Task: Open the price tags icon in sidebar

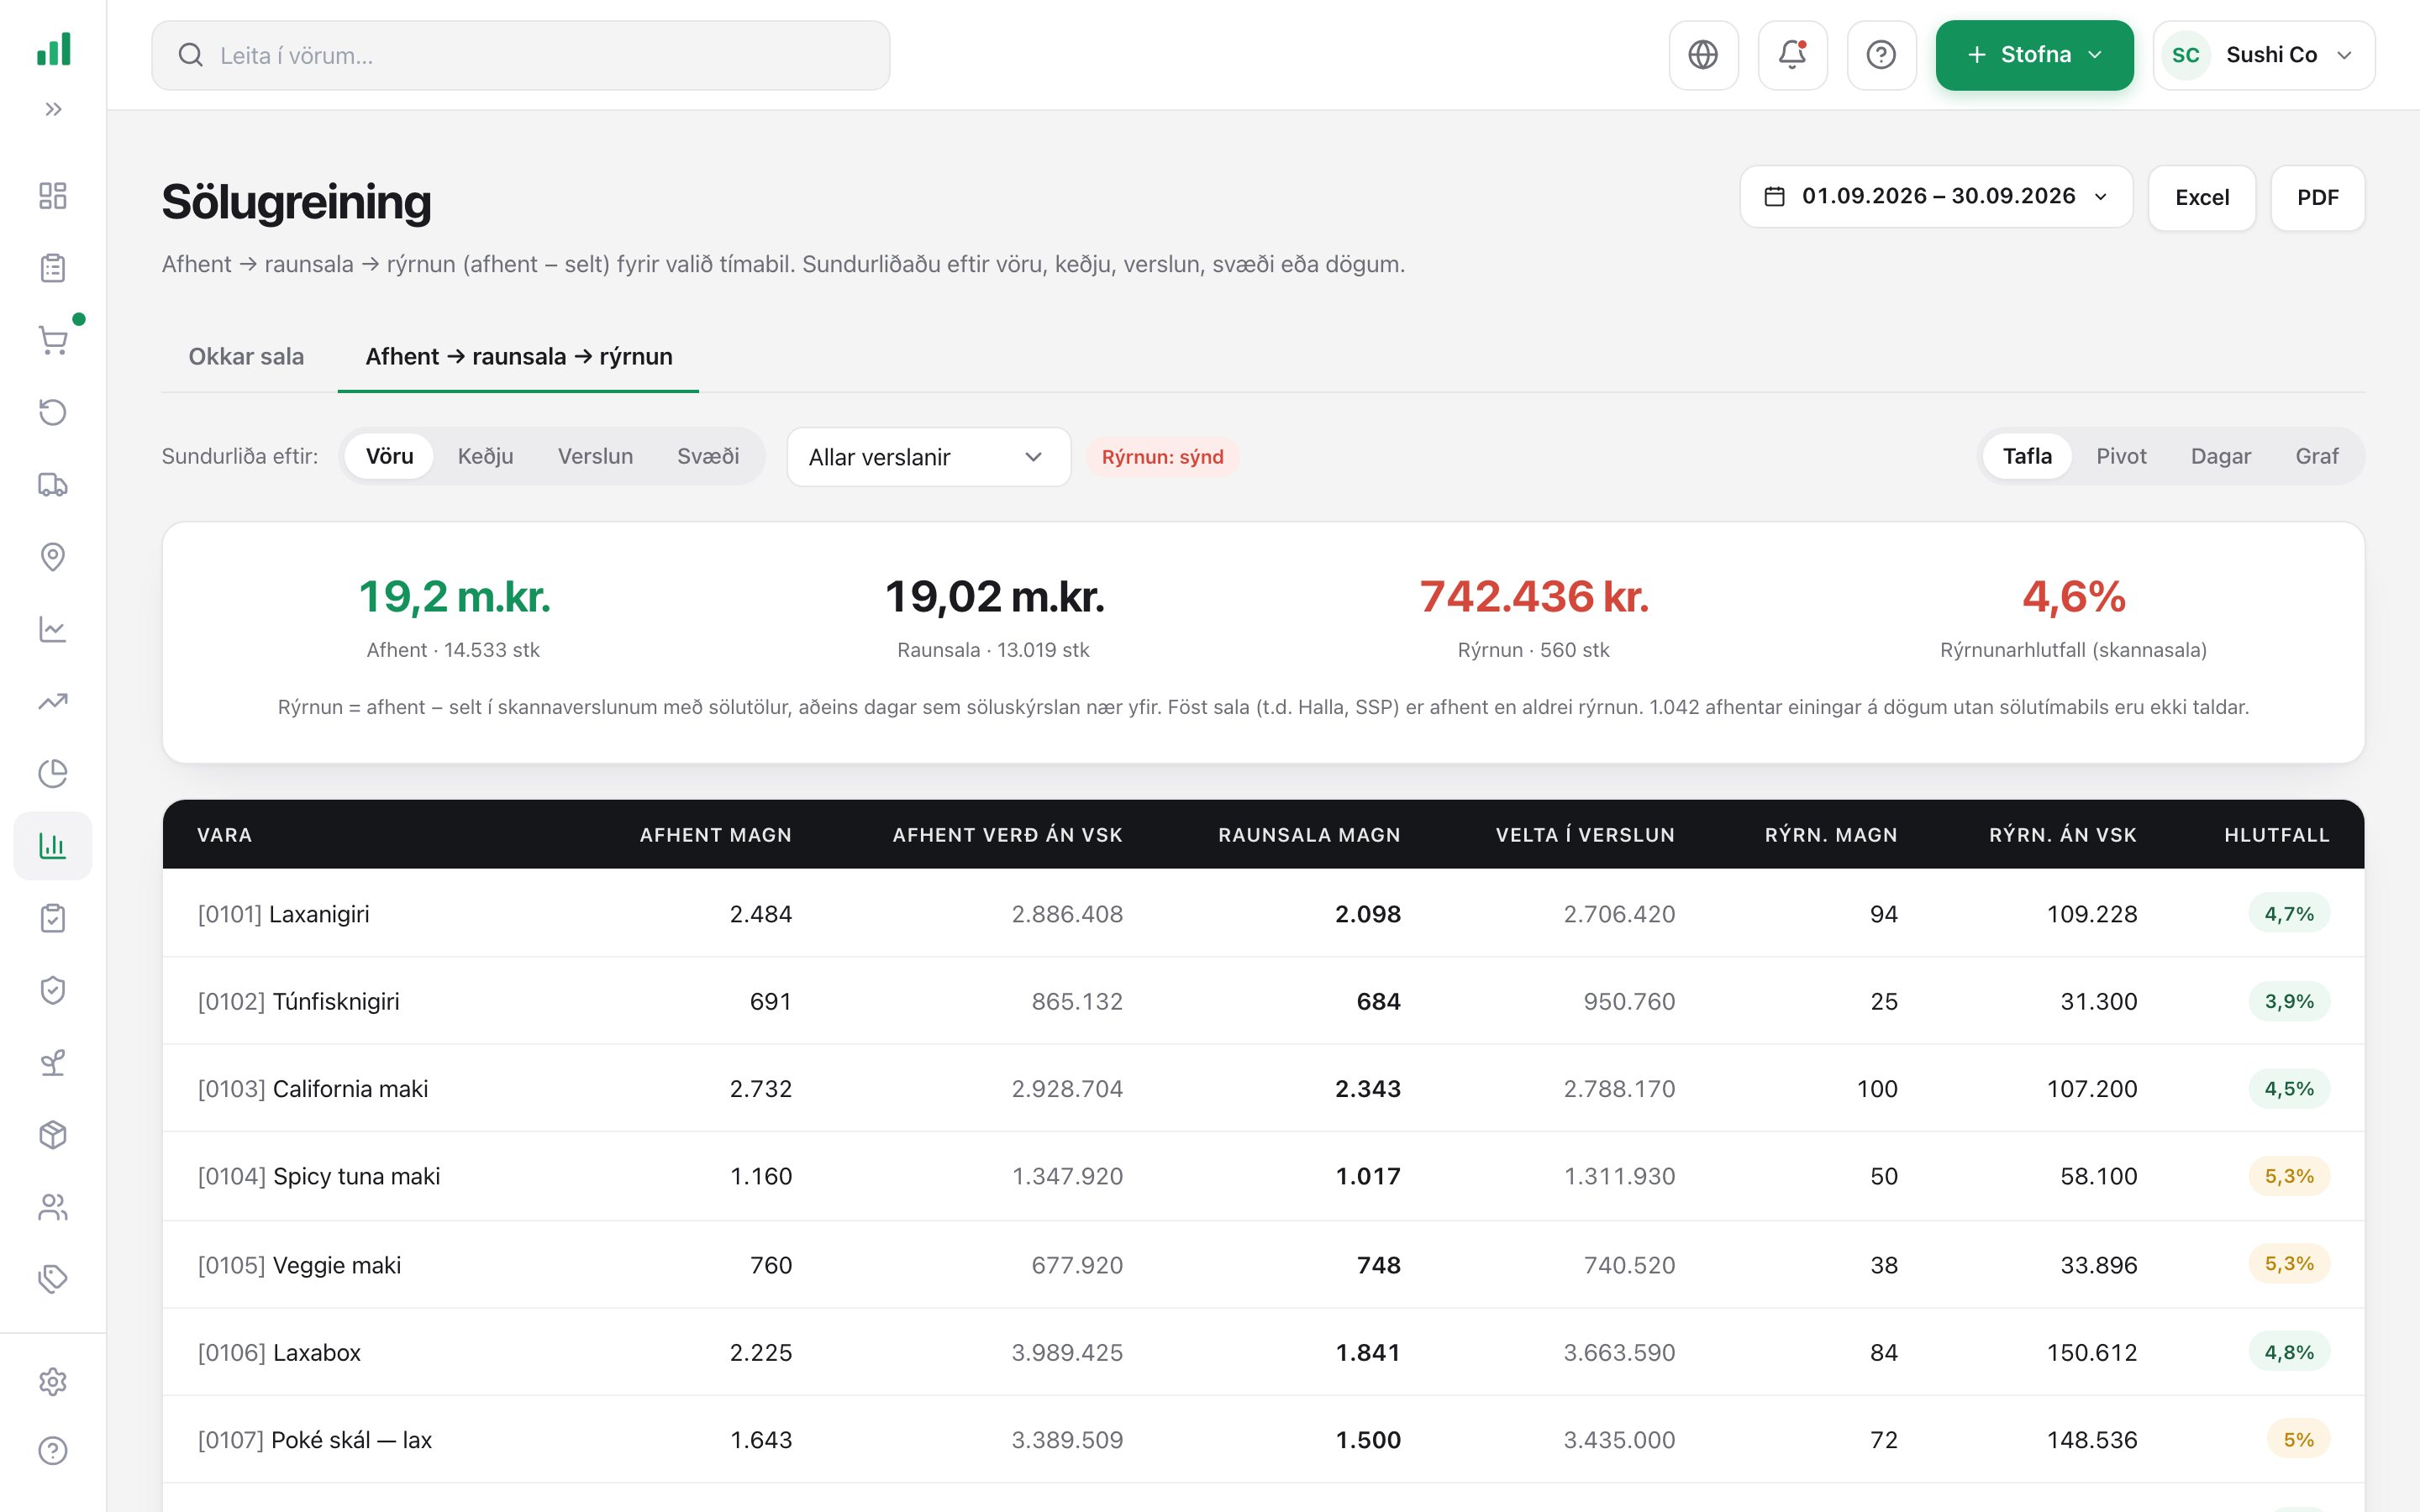Action: pyautogui.click(x=53, y=1279)
